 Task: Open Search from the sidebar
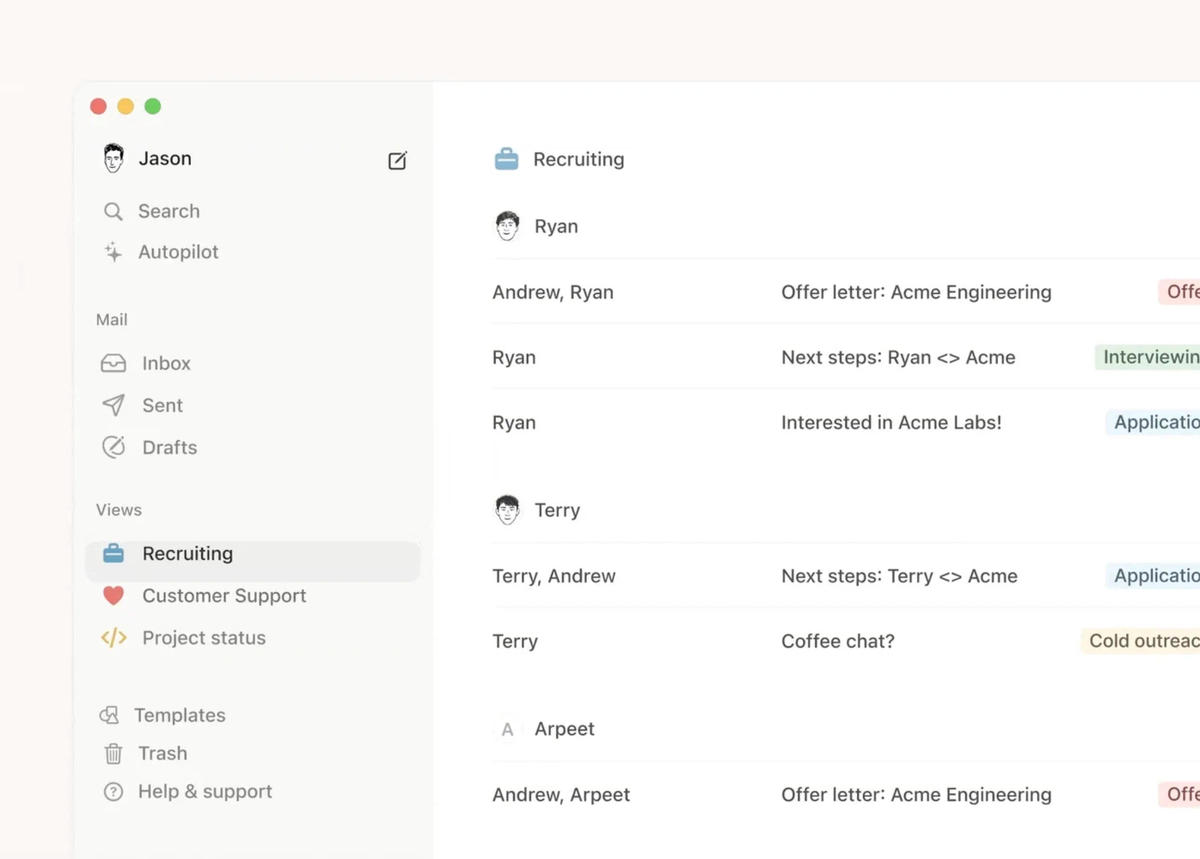[x=168, y=211]
